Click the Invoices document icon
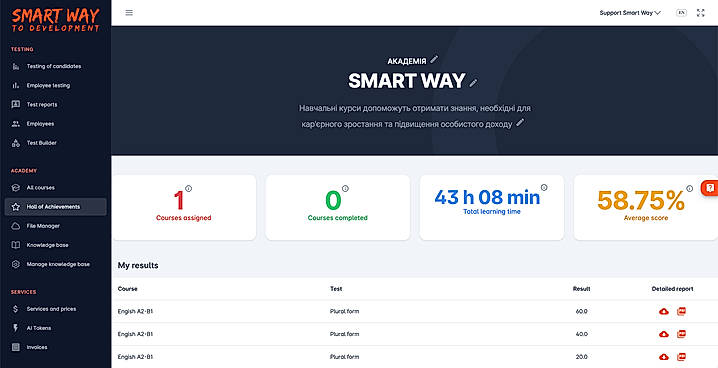The width and height of the screenshot is (718, 368). [x=16, y=347]
